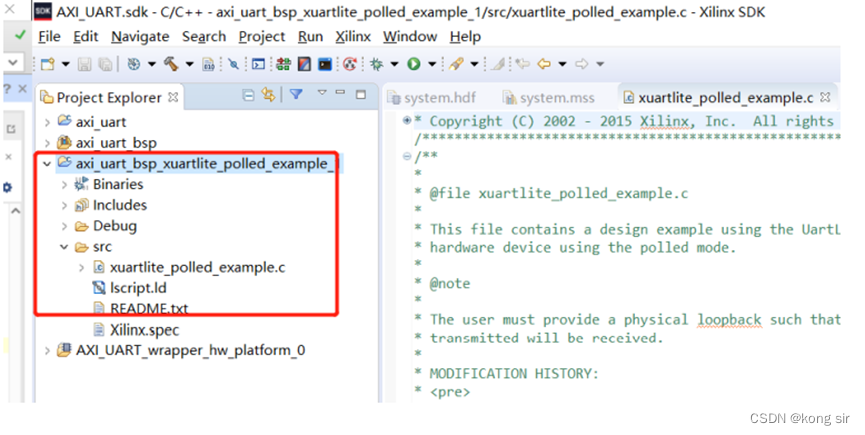The width and height of the screenshot is (865, 435).
Task: Open the Edit menu
Action: (x=86, y=36)
